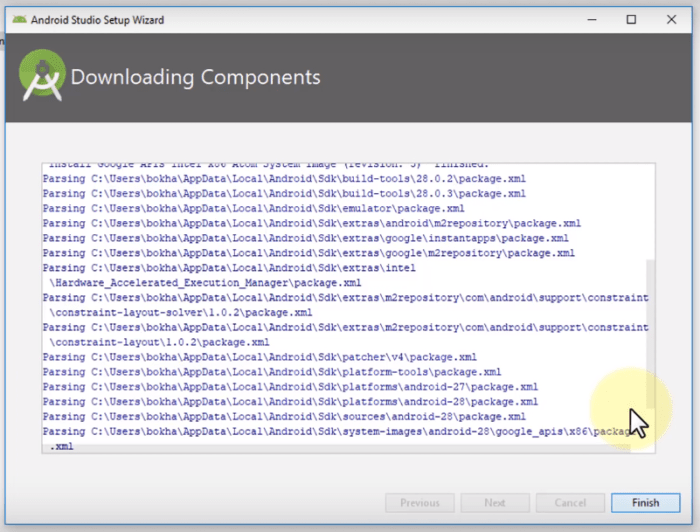This screenshot has height=532, width=700.
Task: Click the system-images\android-28 google_apis log line
Action: (x=337, y=432)
